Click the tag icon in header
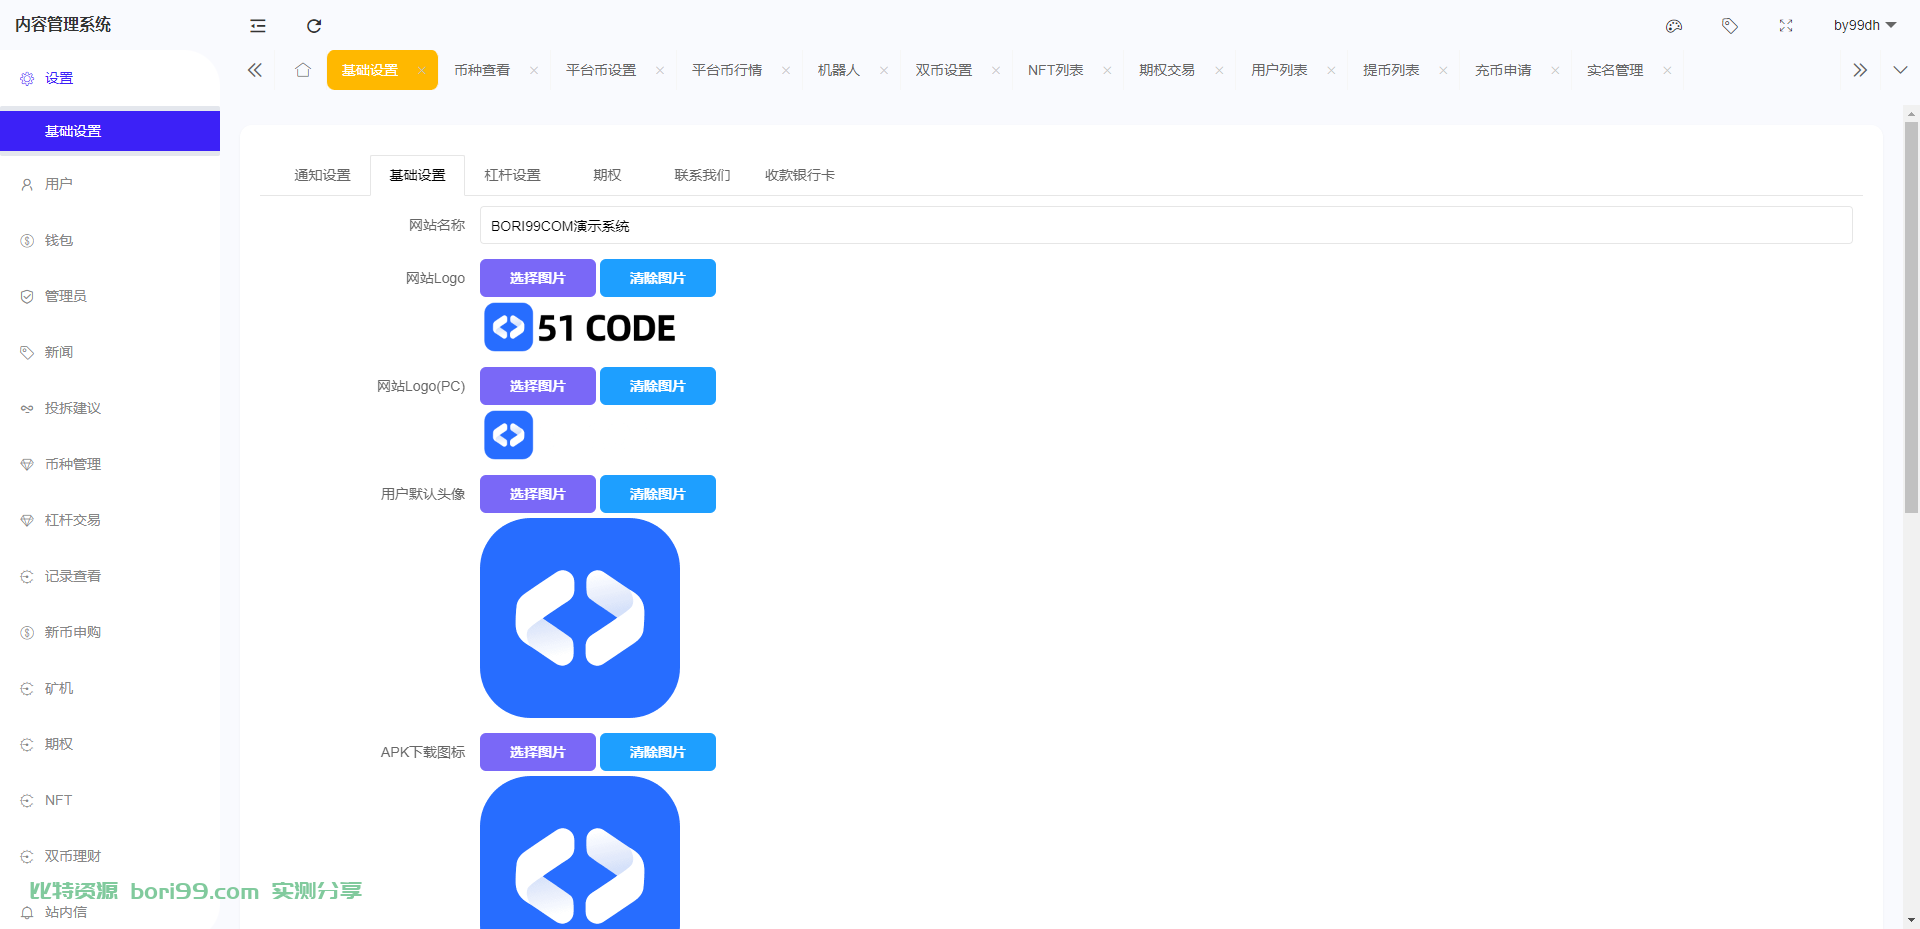 tap(1730, 26)
